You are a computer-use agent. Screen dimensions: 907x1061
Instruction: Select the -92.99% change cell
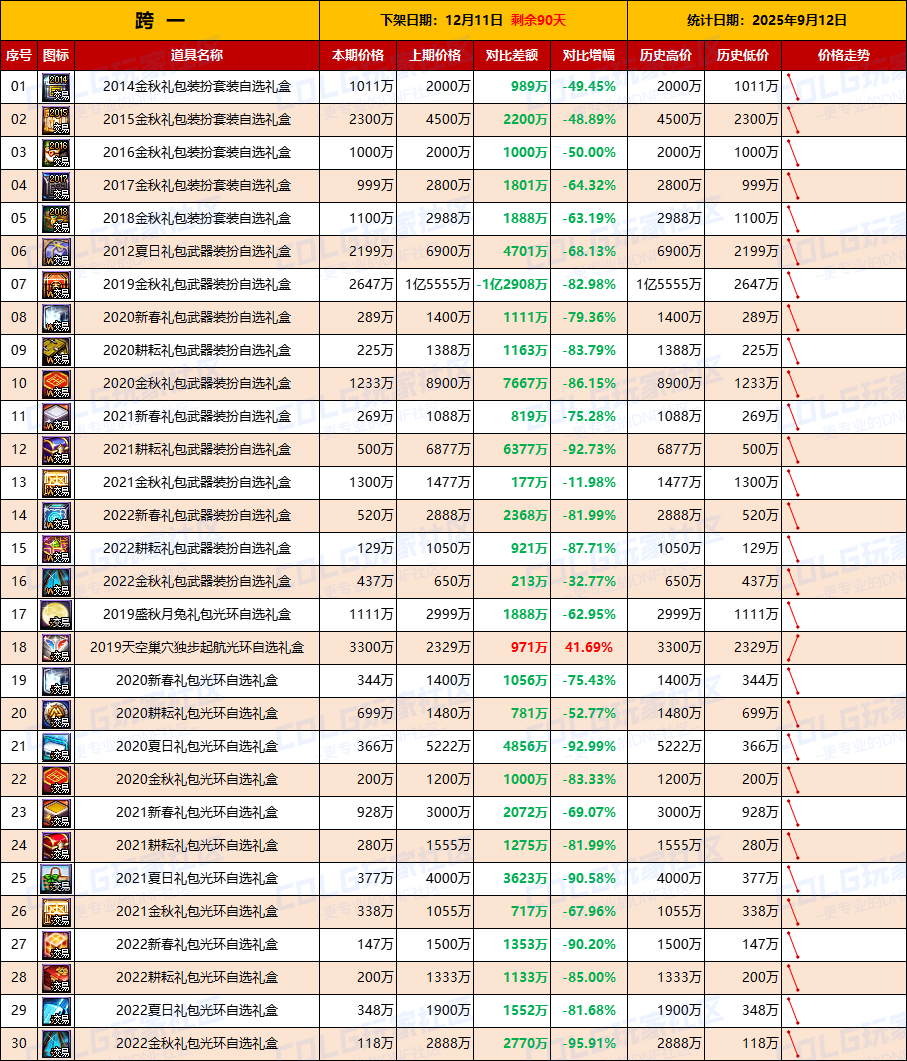(589, 746)
